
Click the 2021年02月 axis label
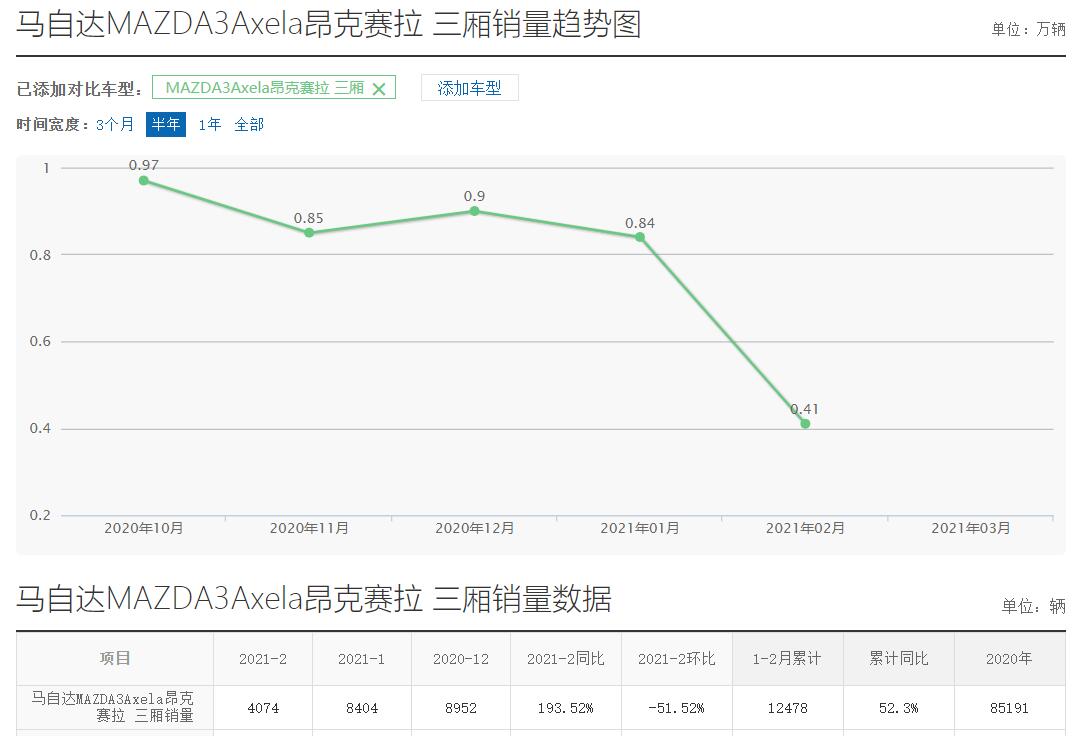point(806,529)
